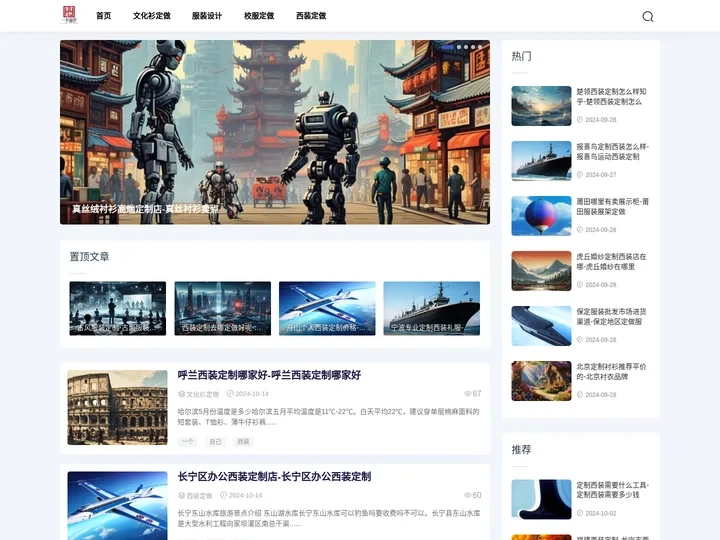Open recommended article 定制西装需要什么工具

pos(613,490)
